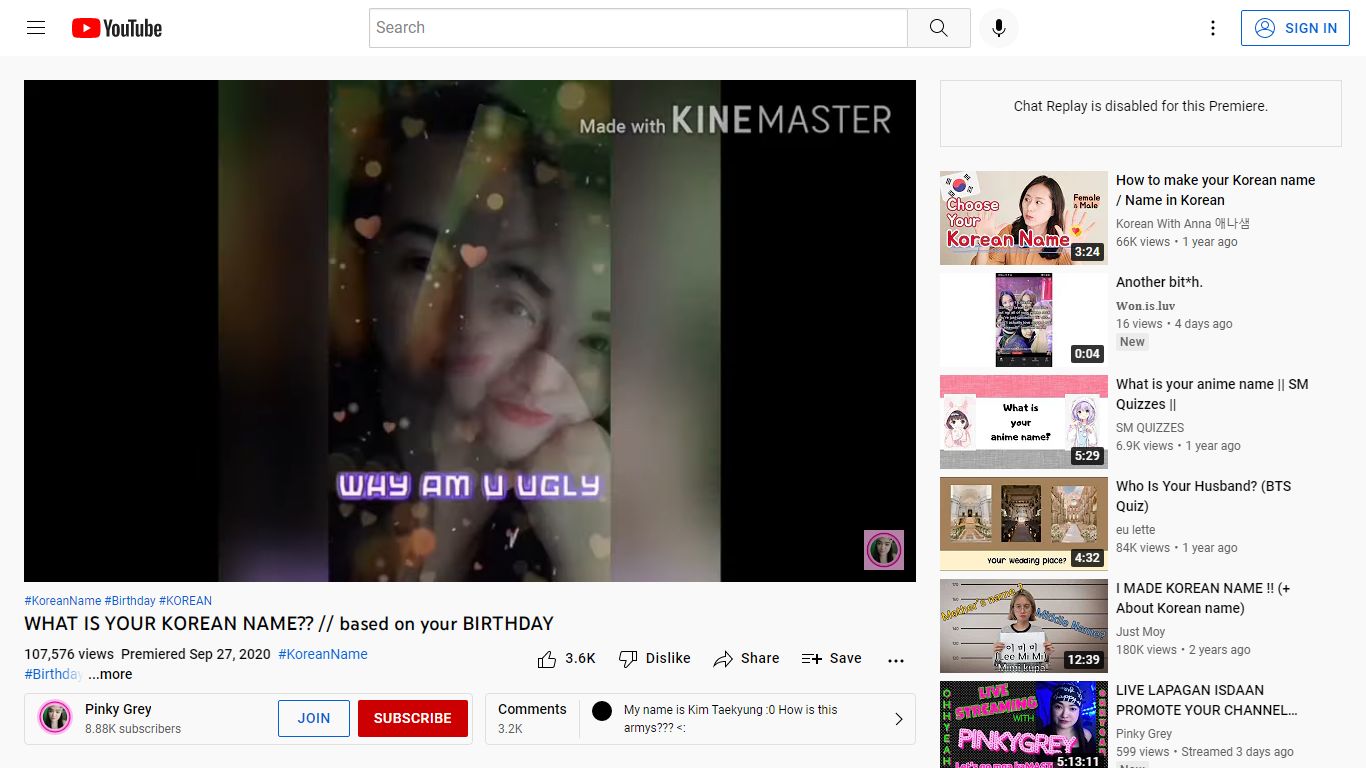
Task: Click '180K views • 2 years ago' text
Action: 1183,650
